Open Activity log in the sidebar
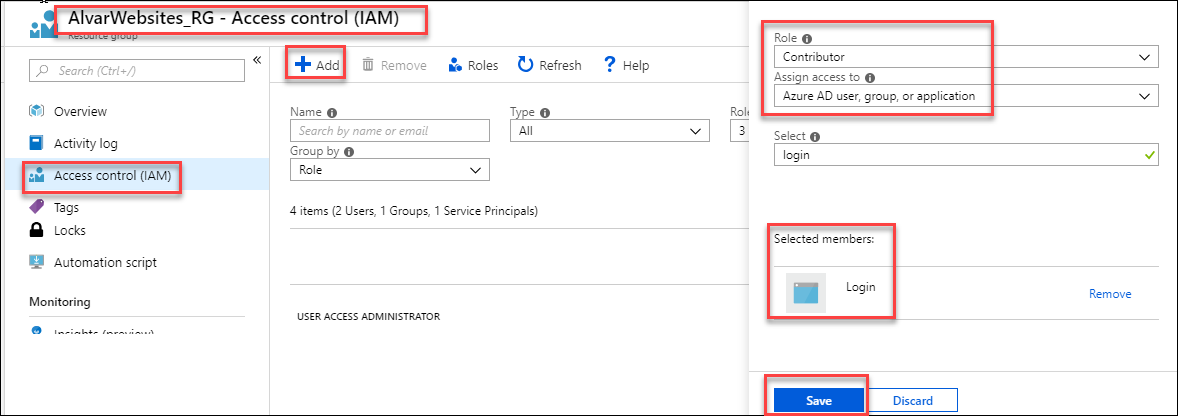The image size is (1178, 416). (86, 143)
